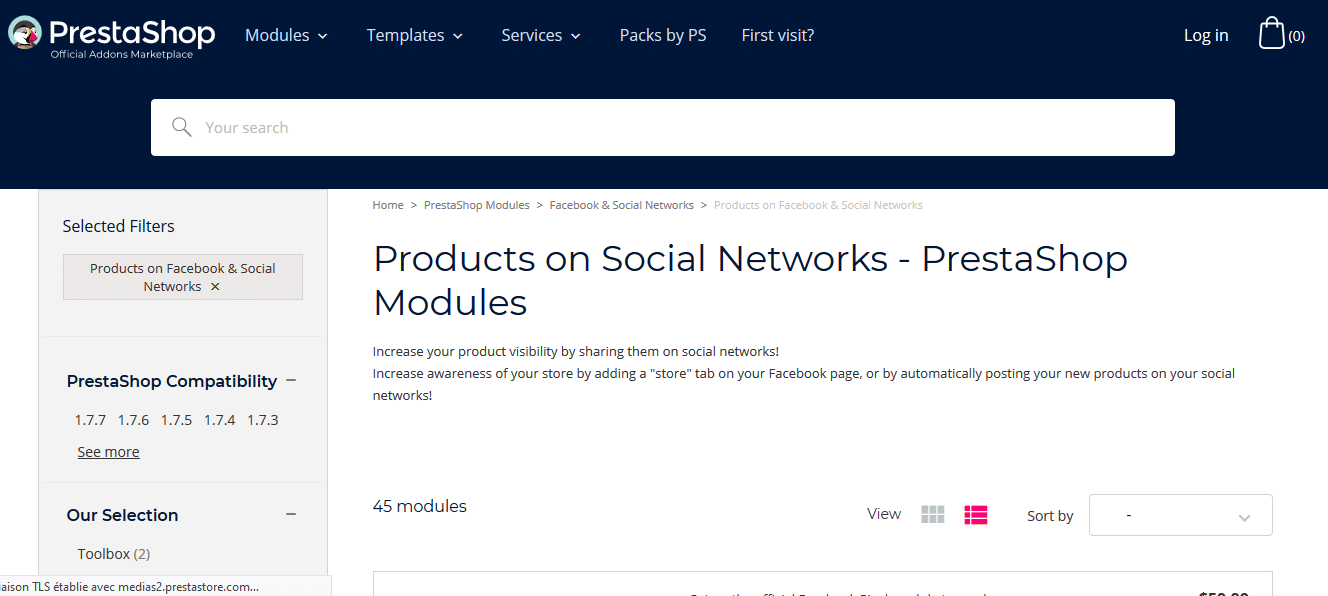Collapse Our Selection section
The height and width of the screenshot is (596, 1328).
[291, 514]
